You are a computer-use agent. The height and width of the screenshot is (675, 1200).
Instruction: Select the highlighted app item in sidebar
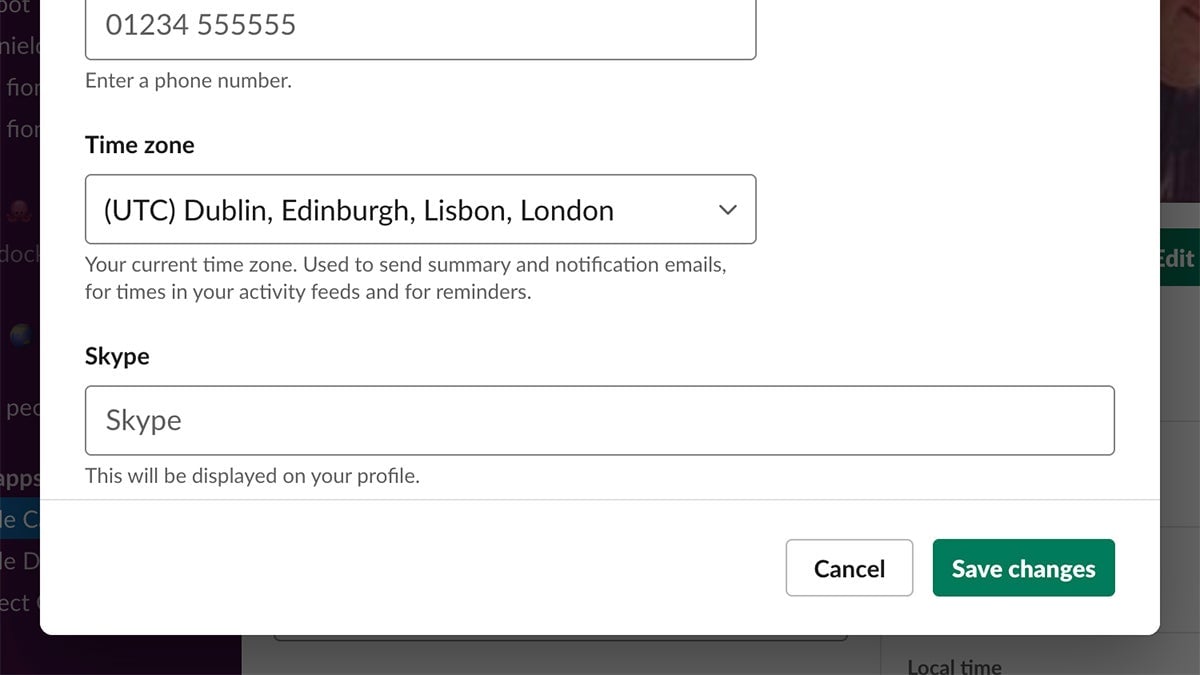pyautogui.click(x=20, y=519)
